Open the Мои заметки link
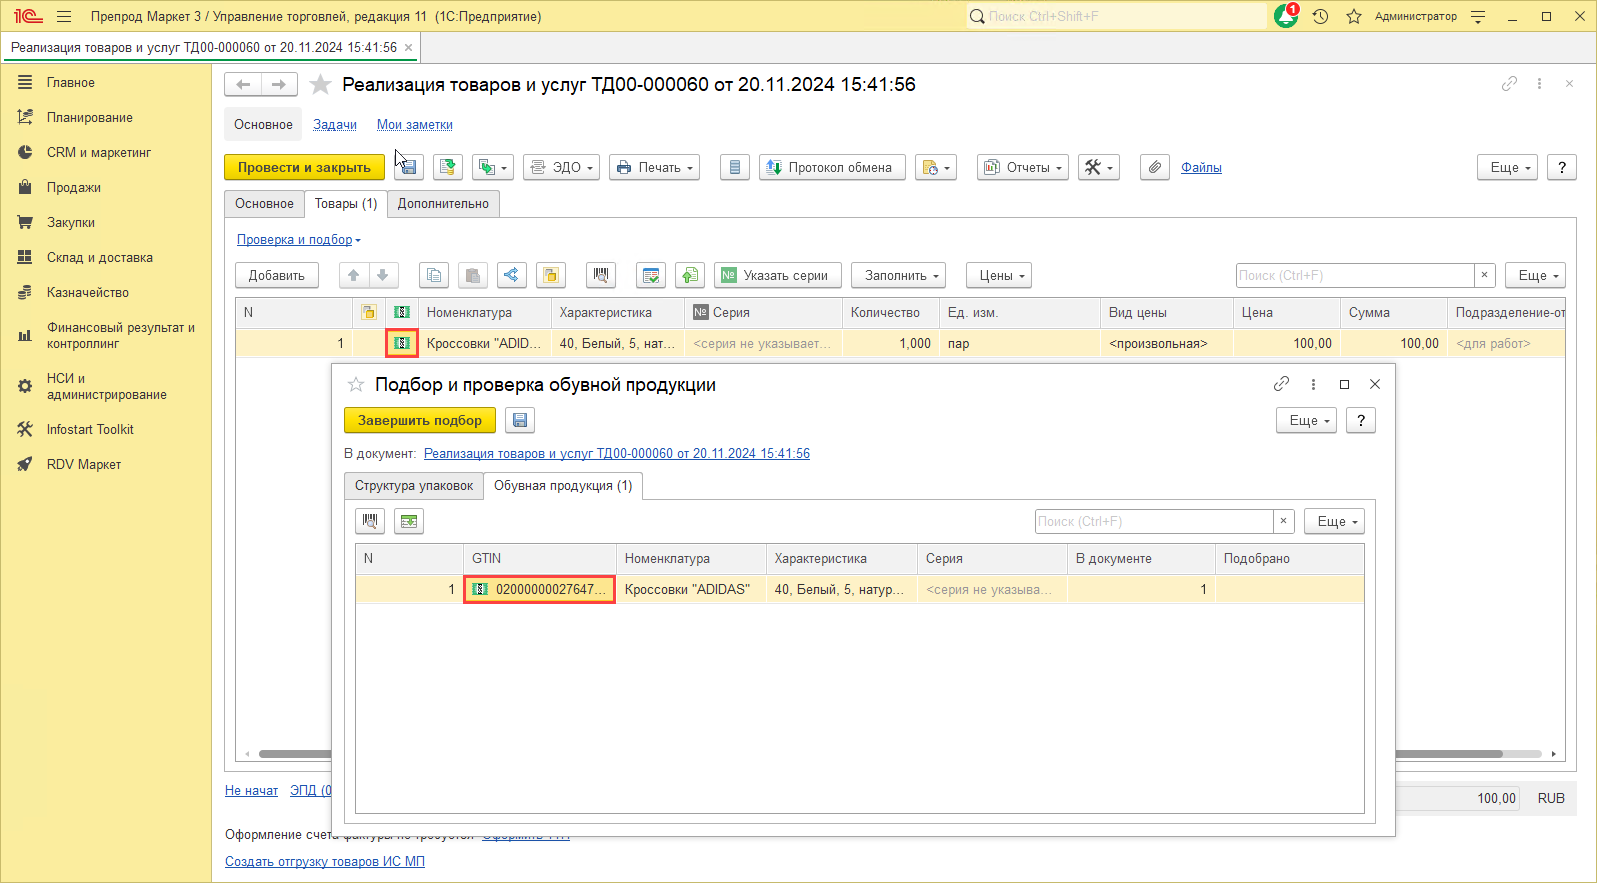This screenshot has height=883, width=1597. (x=415, y=125)
